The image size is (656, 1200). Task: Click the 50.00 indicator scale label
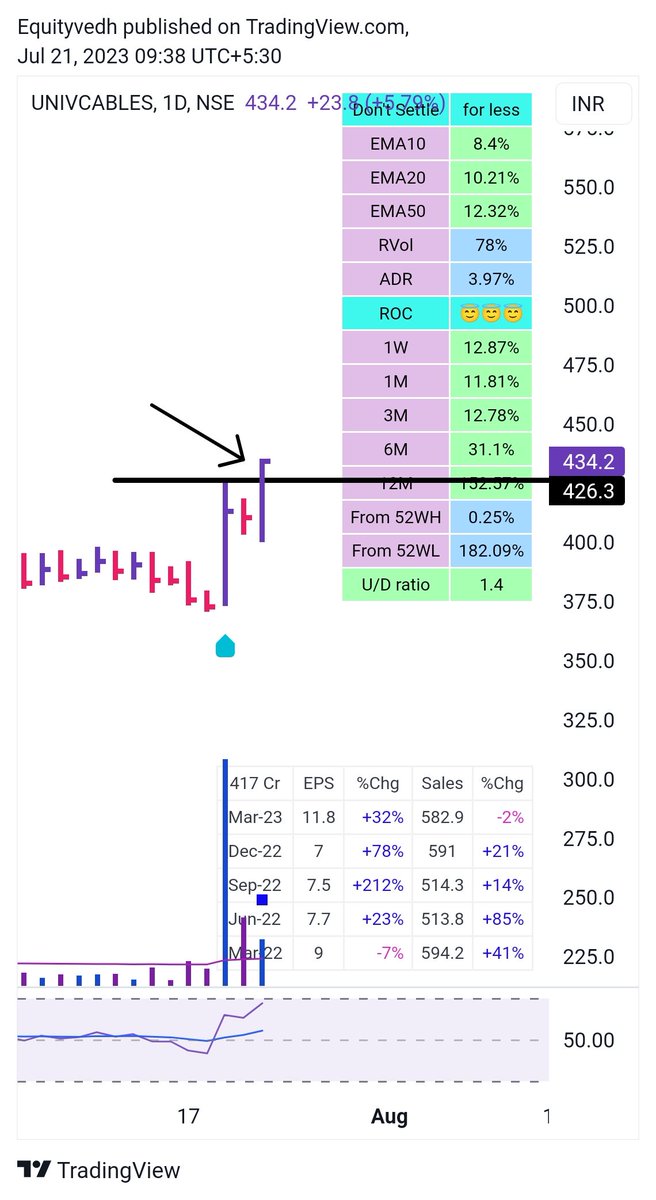(x=588, y=1040)
